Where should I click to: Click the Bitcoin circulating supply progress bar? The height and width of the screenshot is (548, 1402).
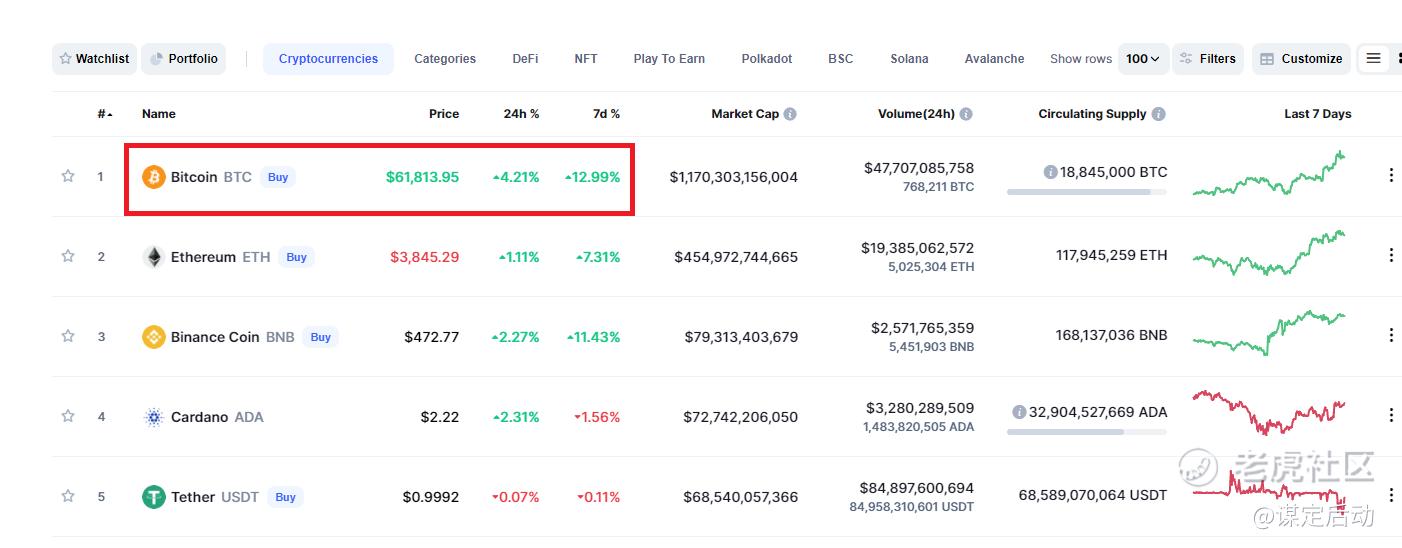1086,191
